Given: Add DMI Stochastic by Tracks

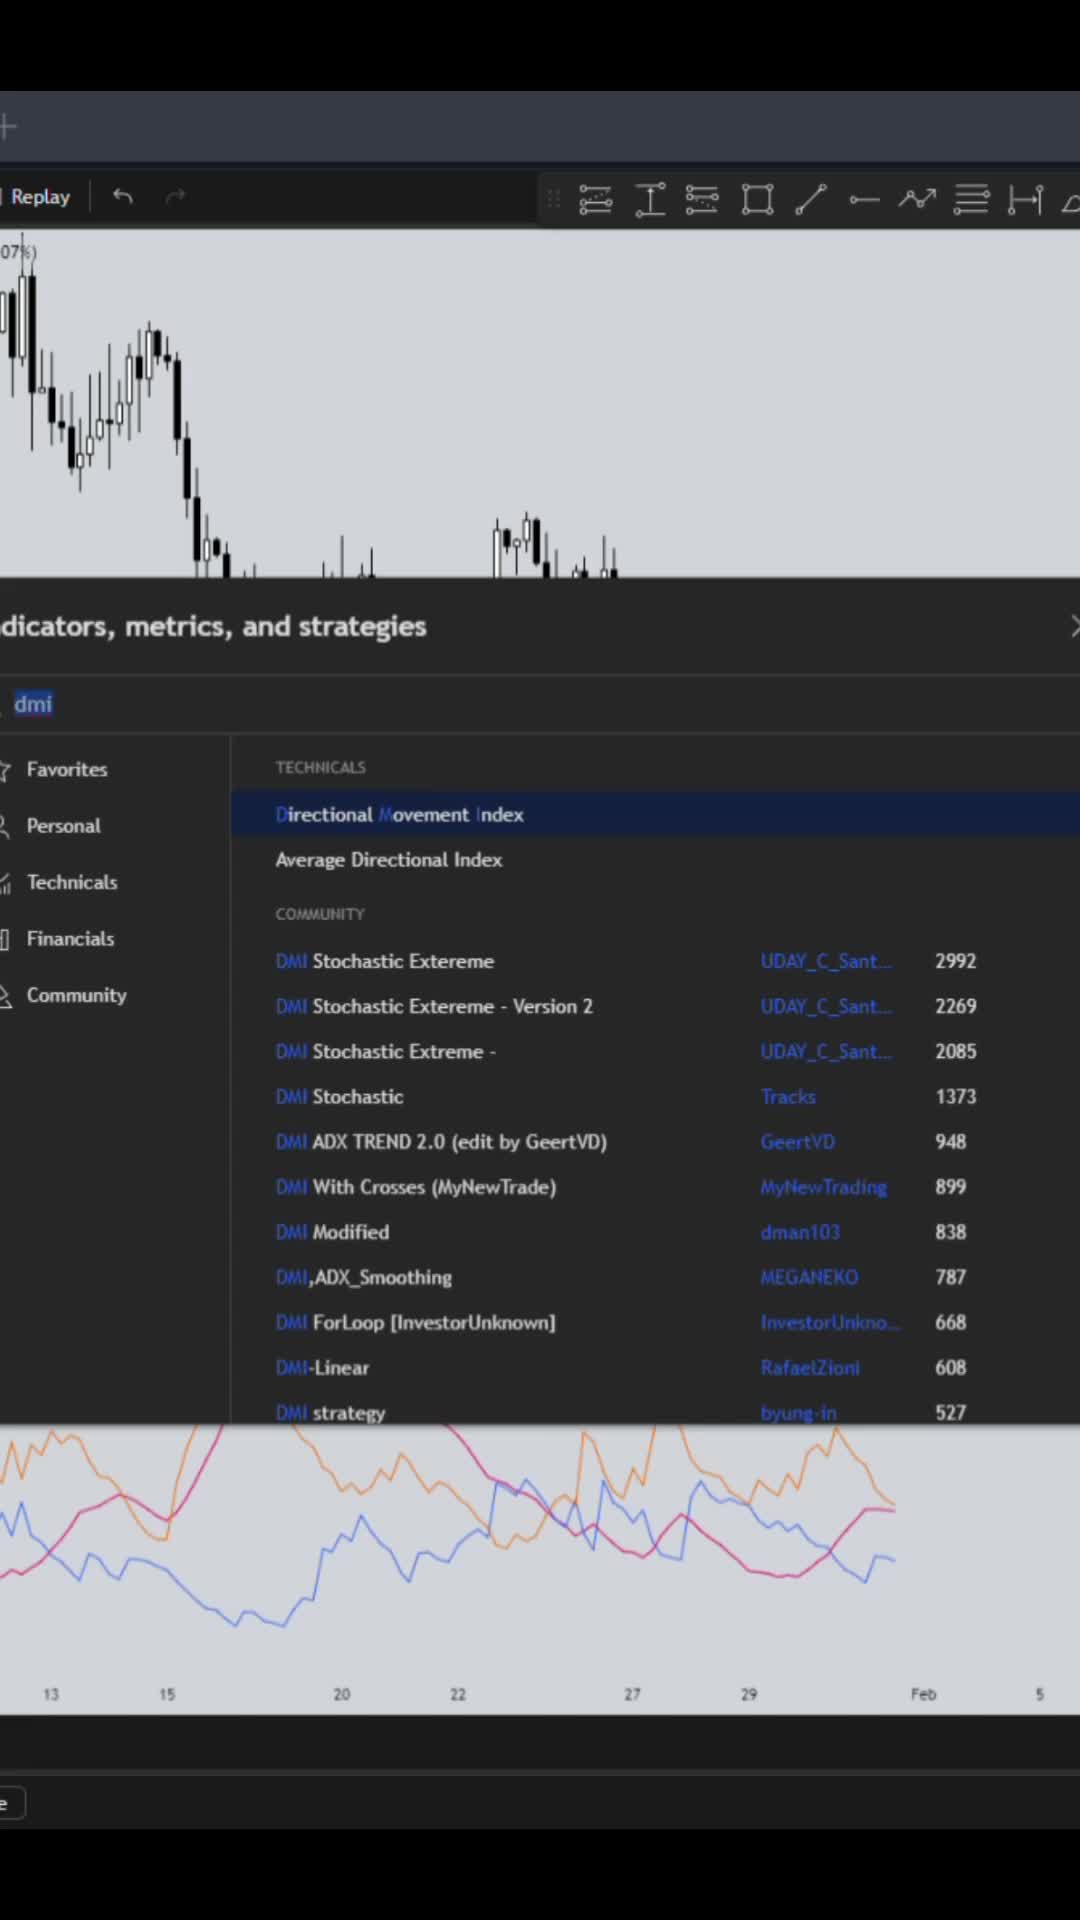Looking at the screenshot, I should coord(655,1097).
